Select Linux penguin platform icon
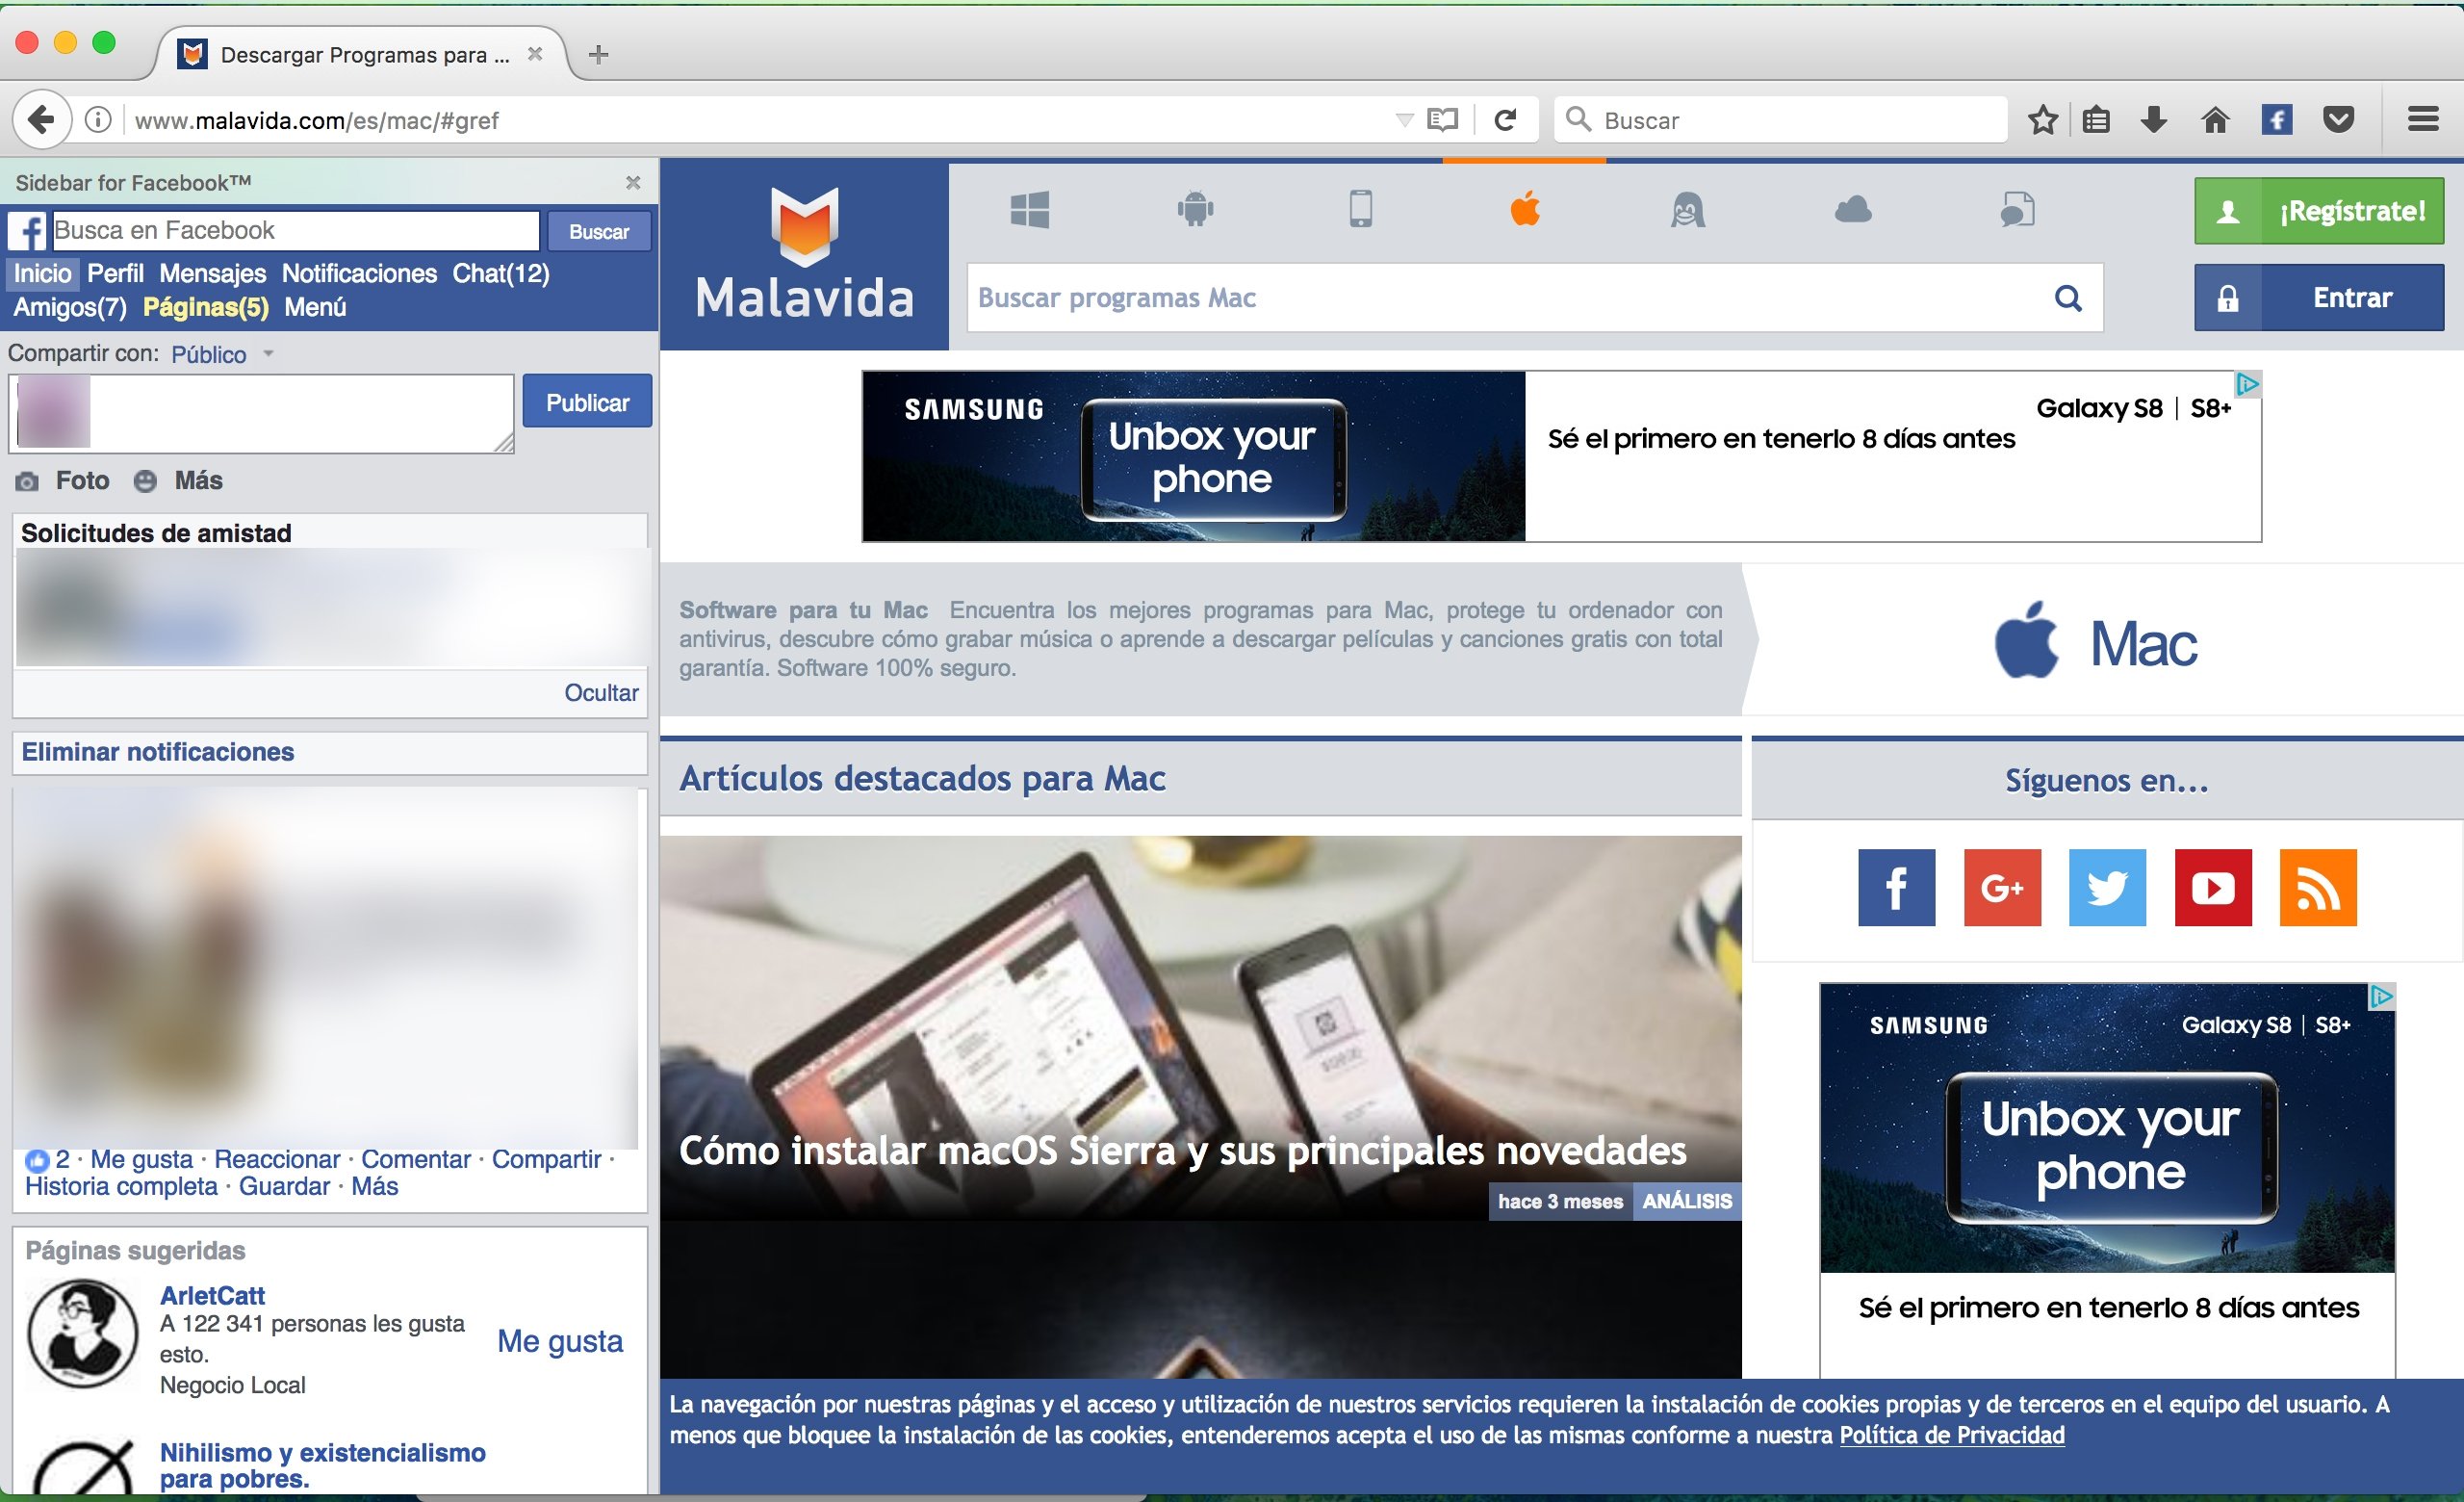 pyautogui.click(x=1688, y=210)
